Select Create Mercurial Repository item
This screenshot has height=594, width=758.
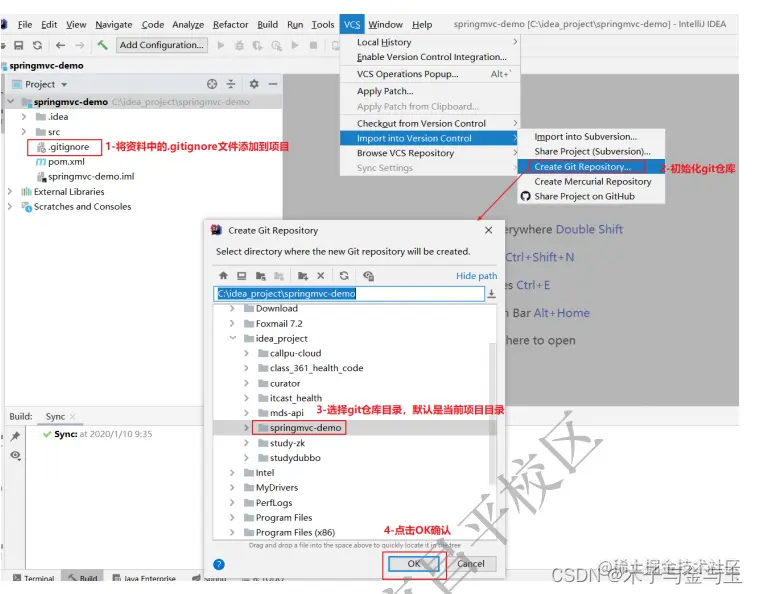(591, 182)
